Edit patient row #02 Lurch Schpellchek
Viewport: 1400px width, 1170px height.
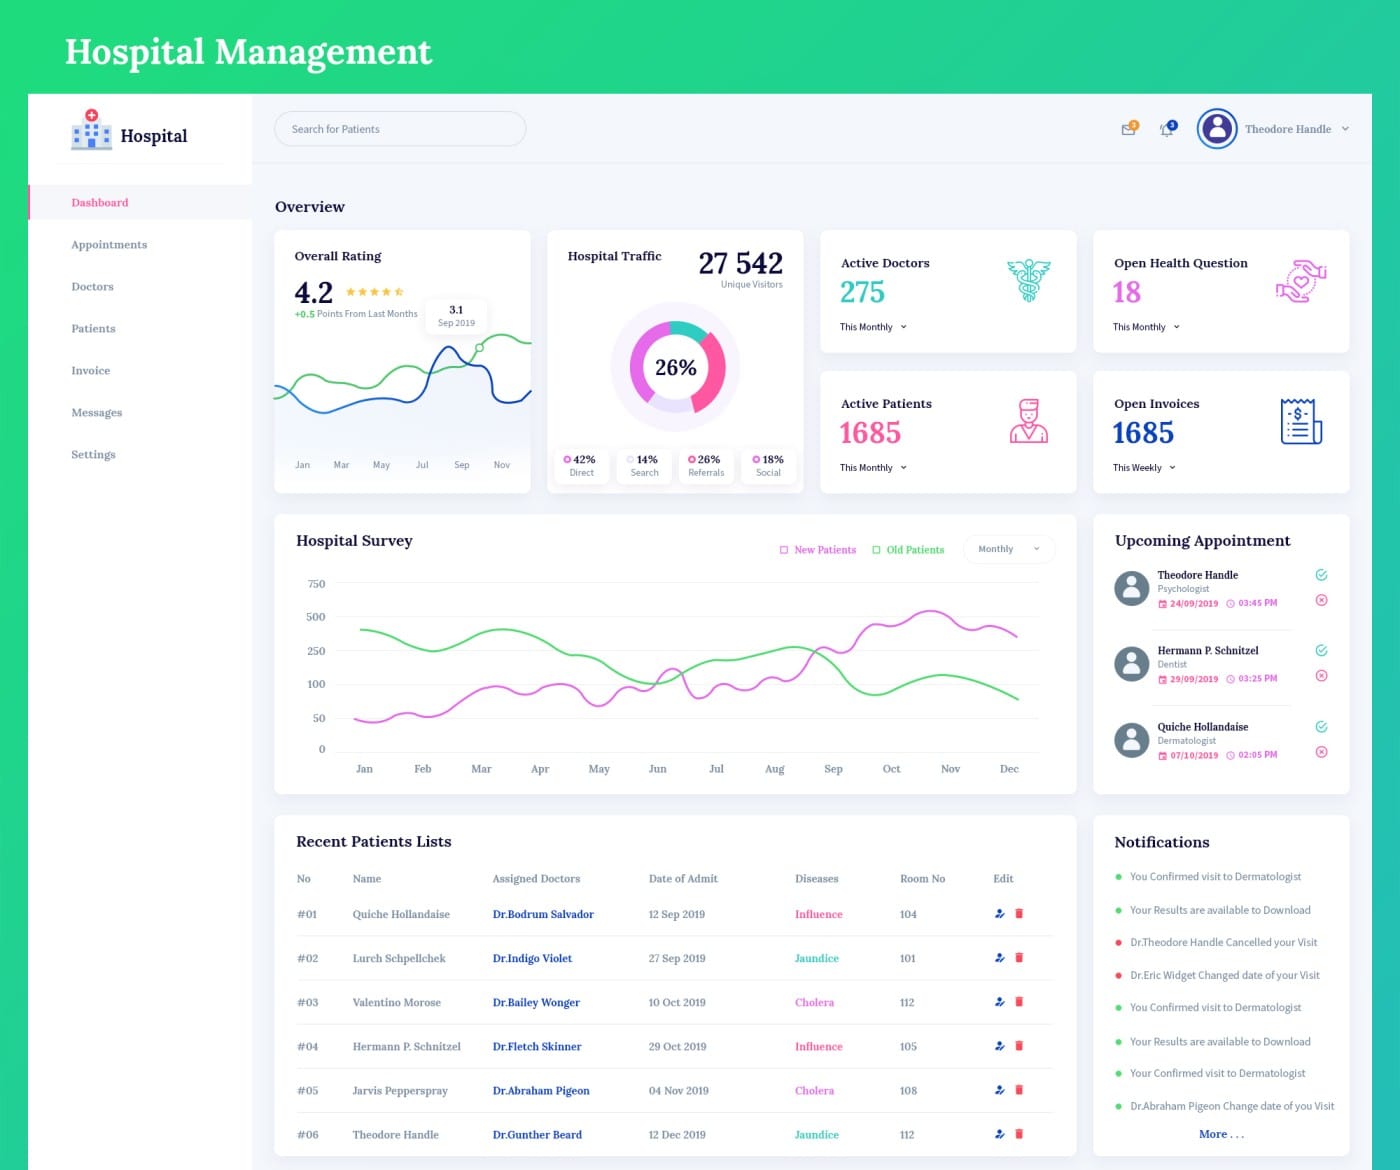[999, 958]
